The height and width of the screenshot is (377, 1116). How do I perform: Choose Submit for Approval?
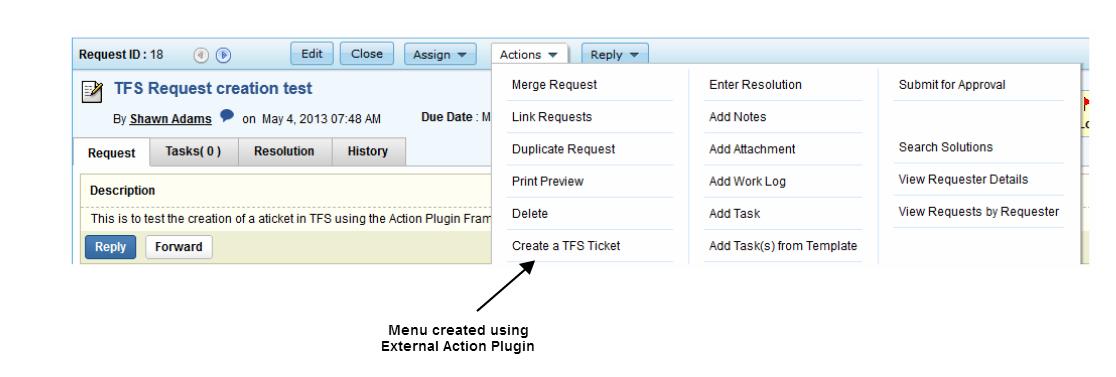pos(952,85)
